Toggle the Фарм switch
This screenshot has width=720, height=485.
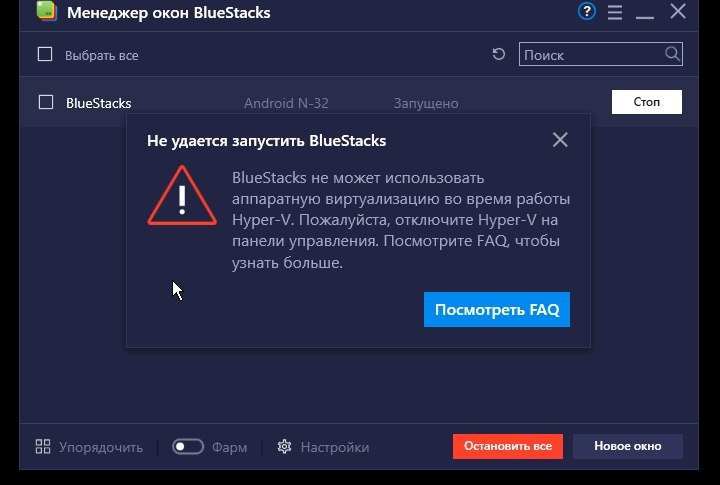click(x=188, y=446)
